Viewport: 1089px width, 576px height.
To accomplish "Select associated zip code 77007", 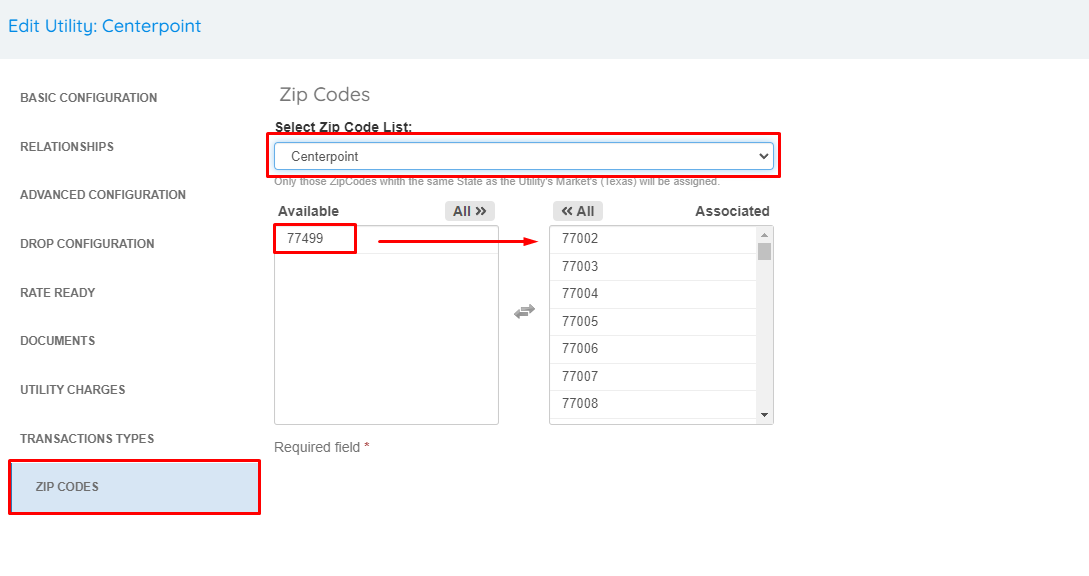I will pyautogui.click(x=653, y=377).
